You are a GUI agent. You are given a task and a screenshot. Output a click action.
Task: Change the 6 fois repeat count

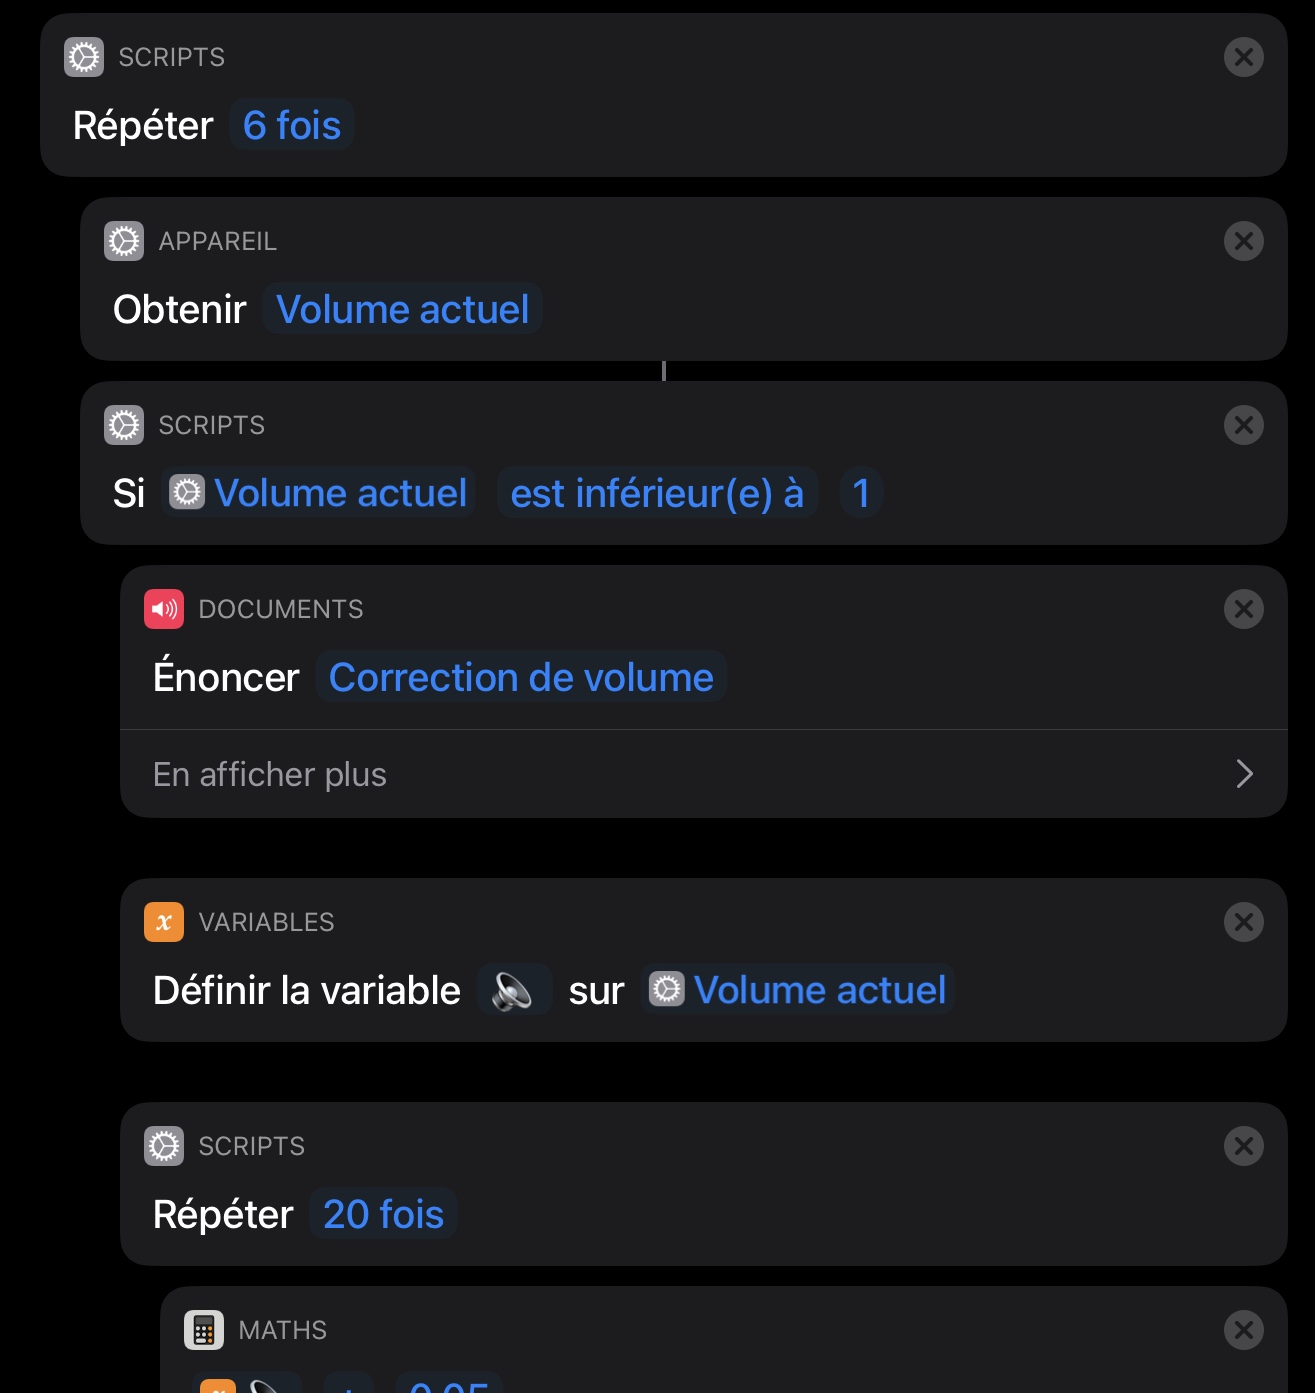tap(292, 126)
